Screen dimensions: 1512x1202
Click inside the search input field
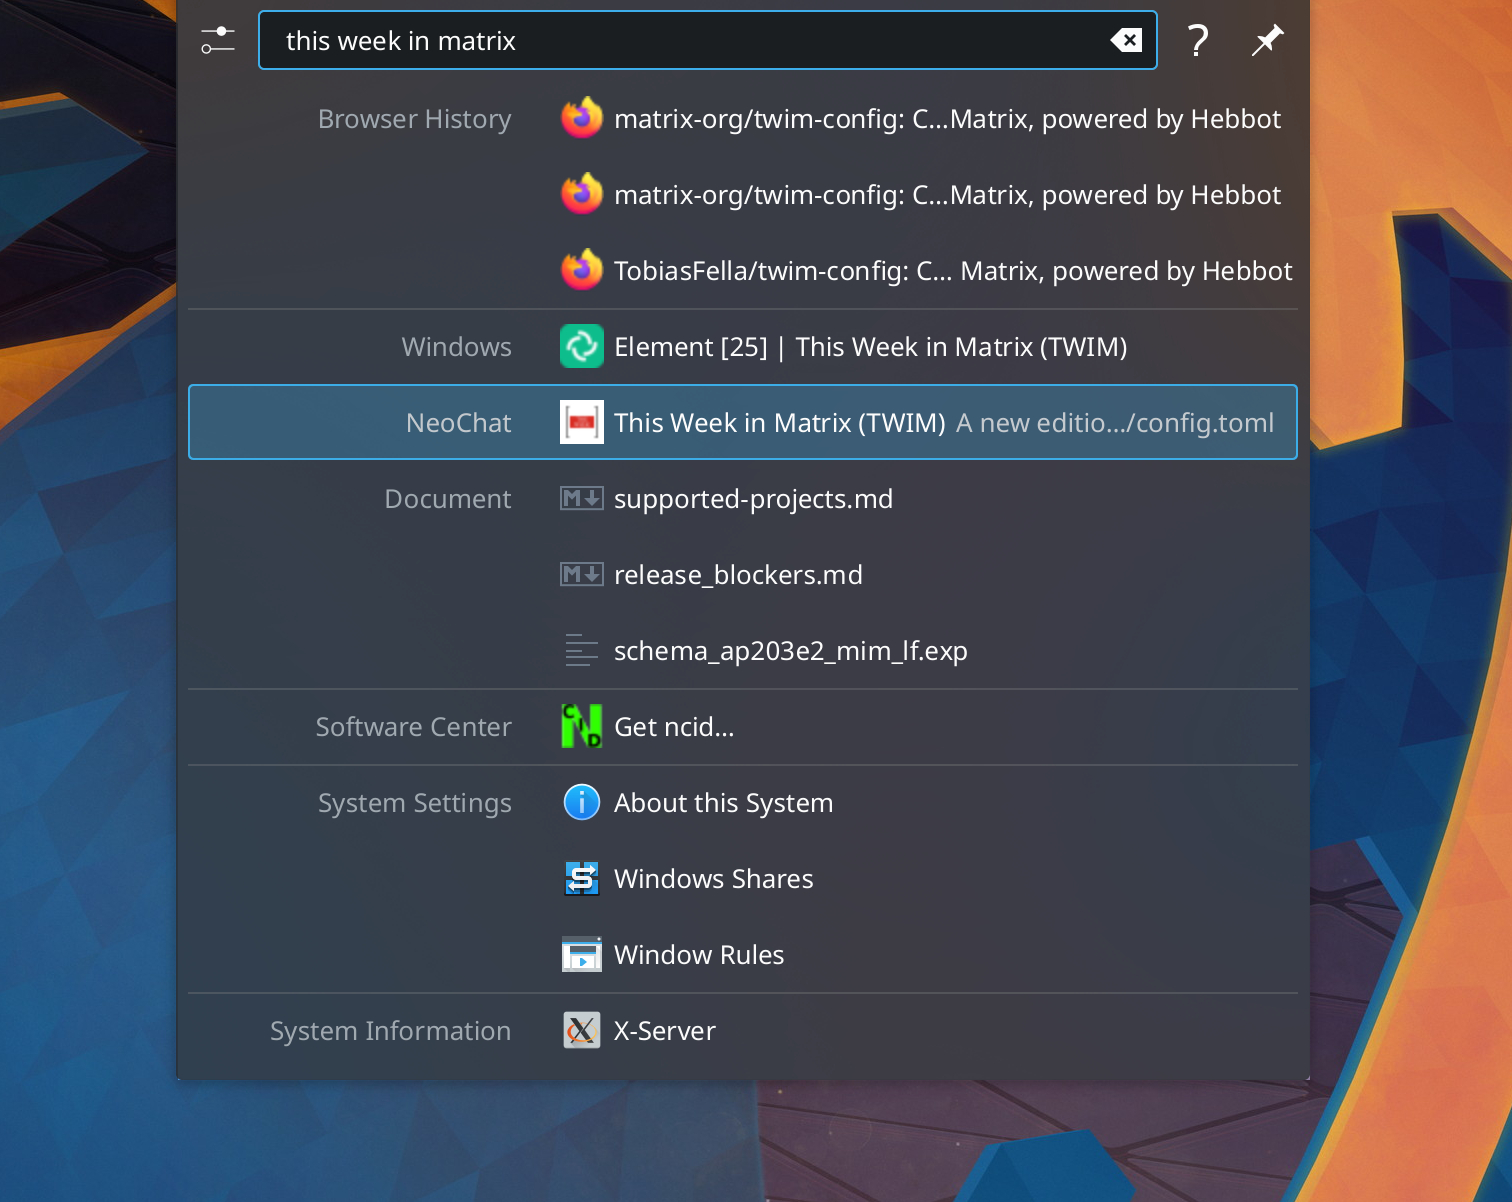(x=680, y=41)
